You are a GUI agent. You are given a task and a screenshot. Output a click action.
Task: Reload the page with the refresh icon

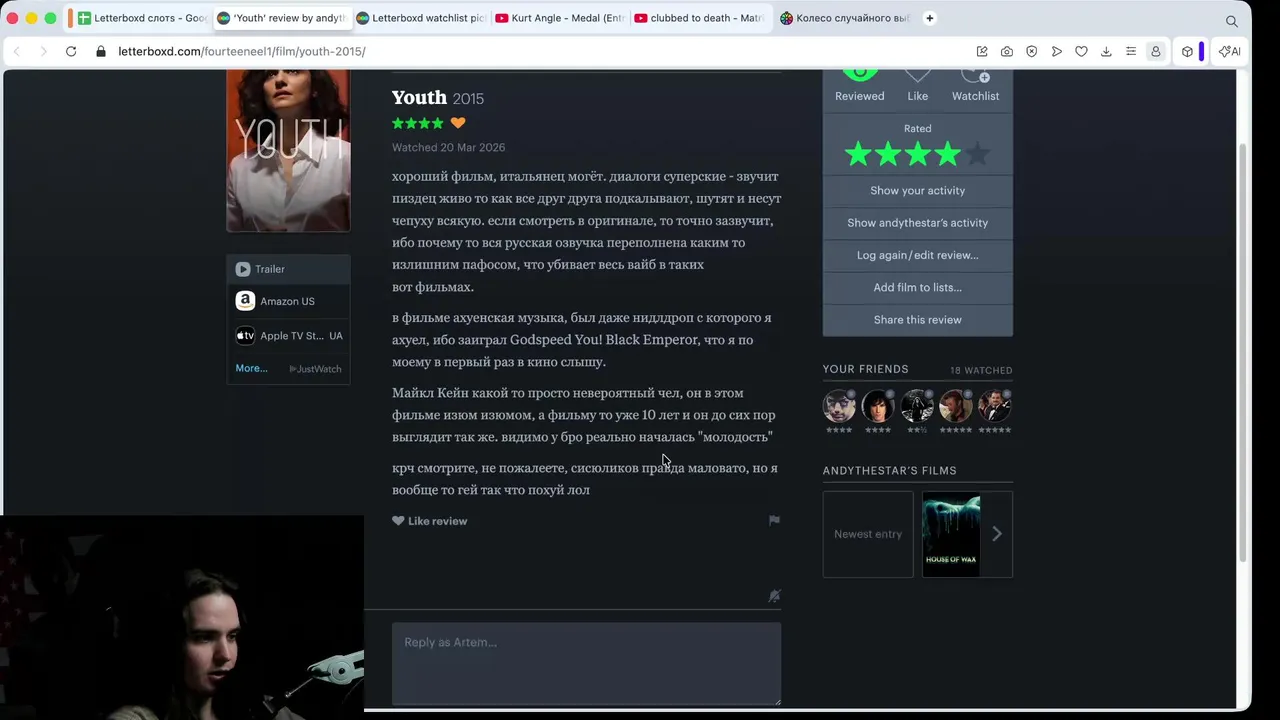[71, 51]
